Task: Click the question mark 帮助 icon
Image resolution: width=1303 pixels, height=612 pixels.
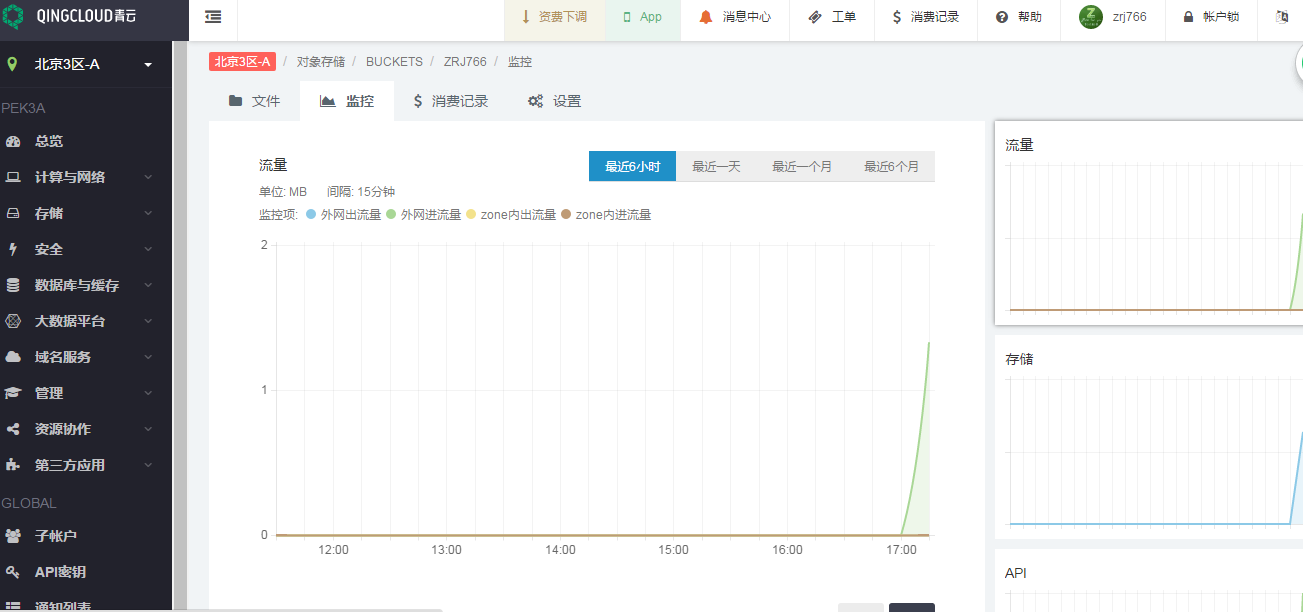Action: click(x=1001, y=17)
